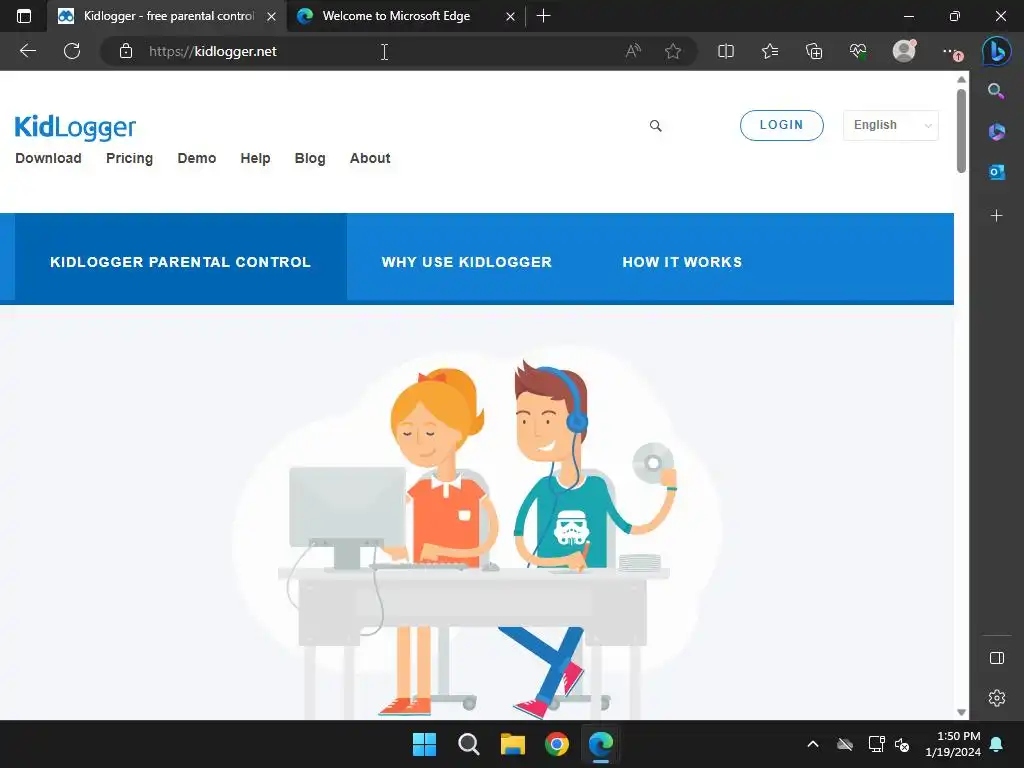
Task: Click the muted volume tray icon
Action: 902,744
